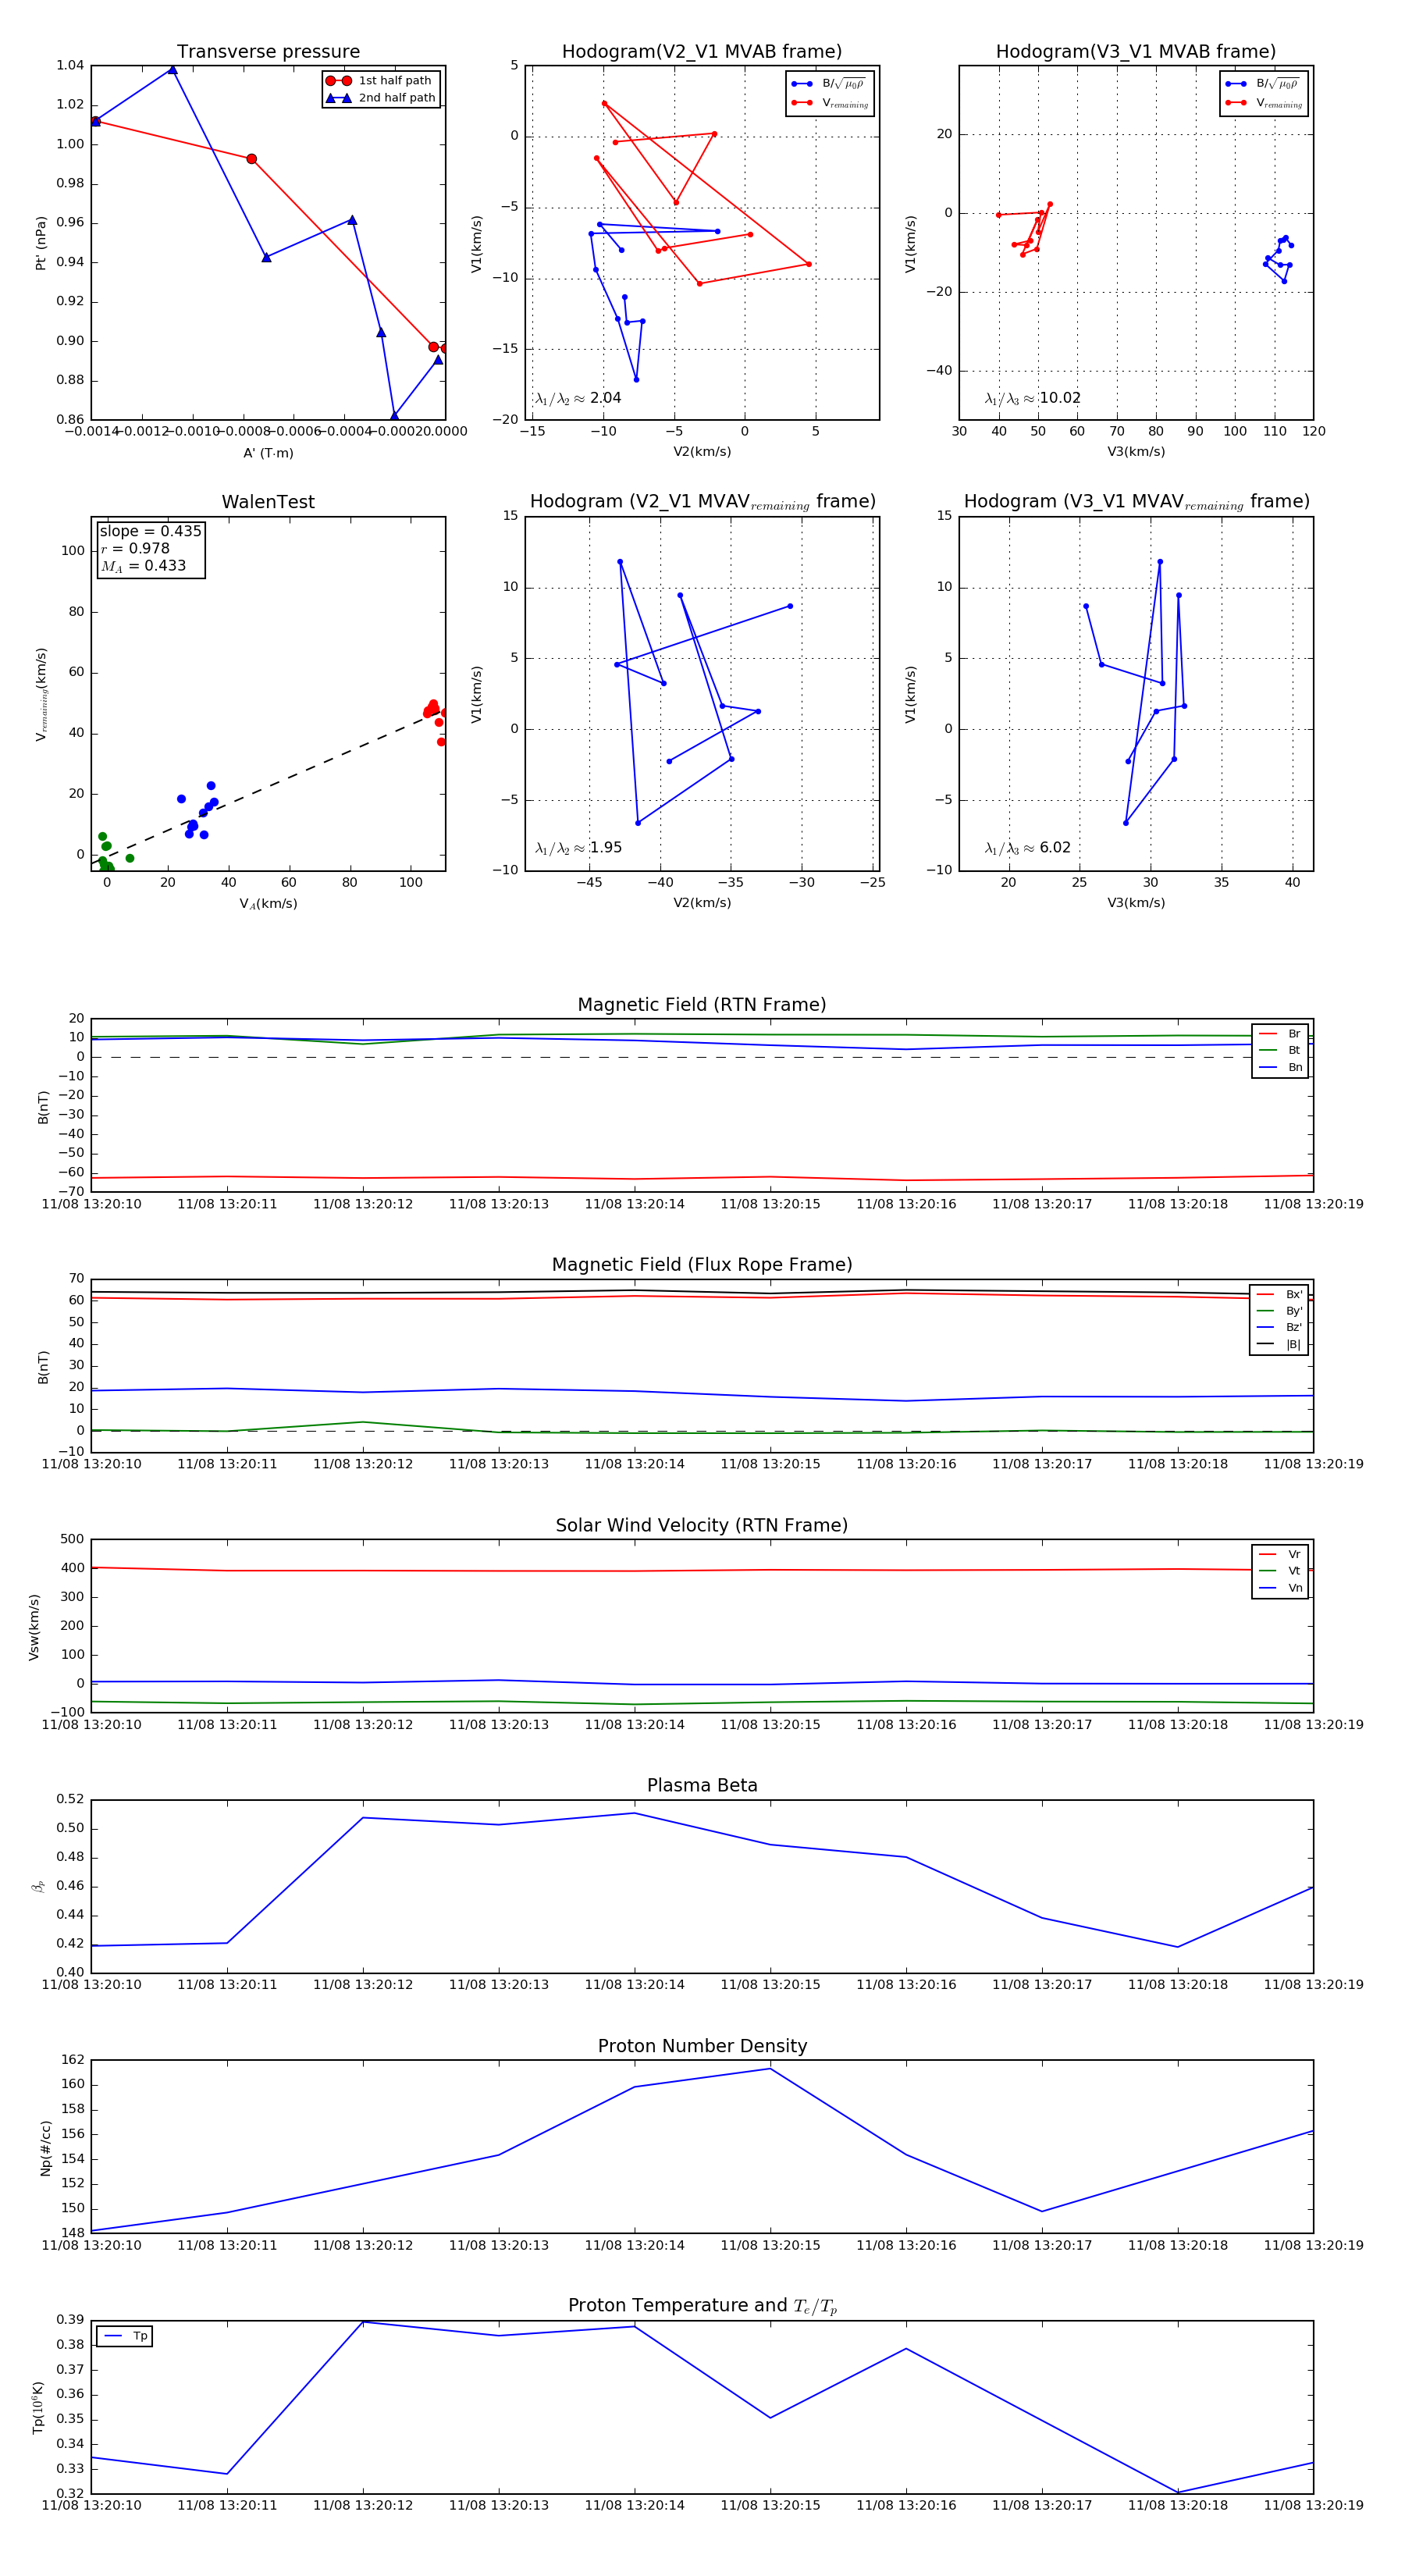
Task: Click the 'VA(km/s)' x-axis label
Action: click(268, 904)
